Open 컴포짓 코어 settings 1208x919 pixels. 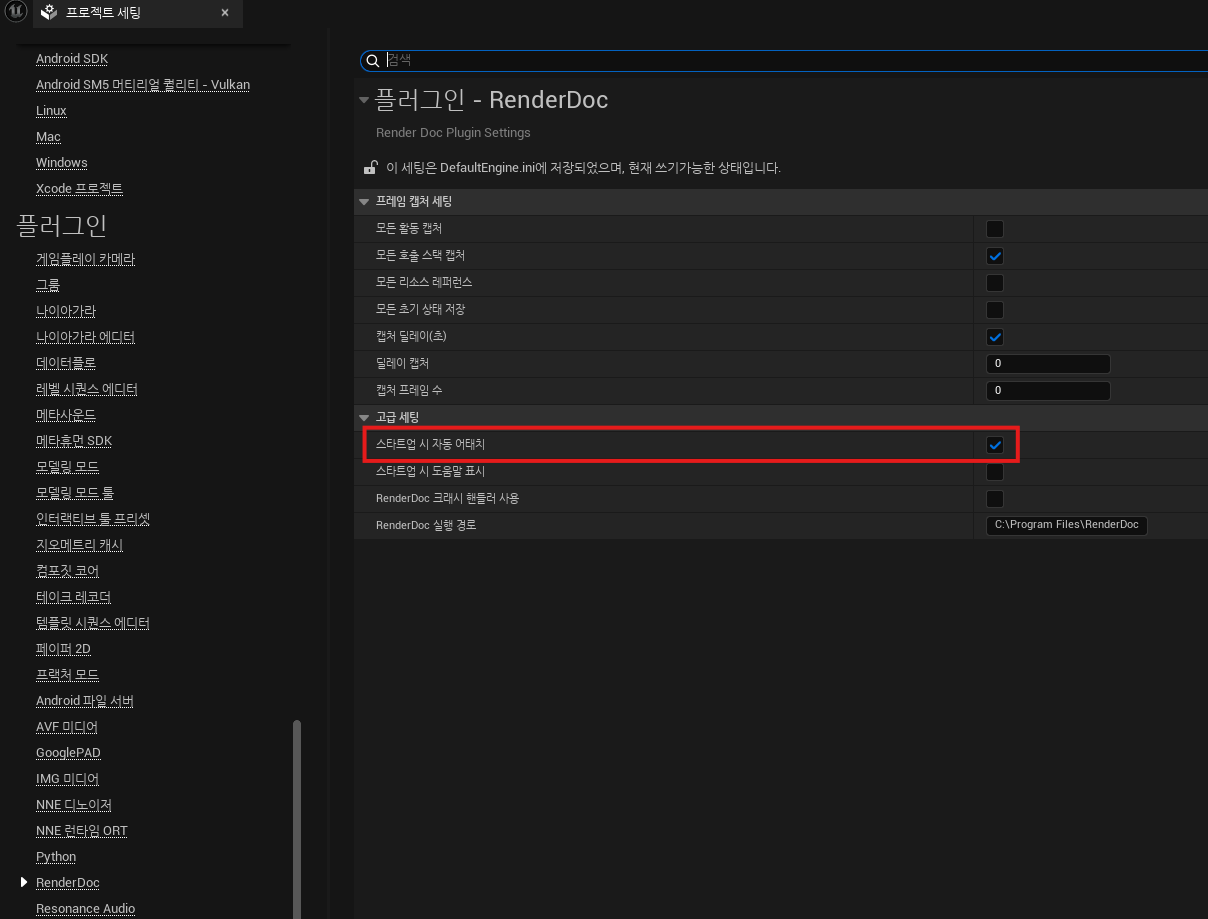click(x=67, y=571)
